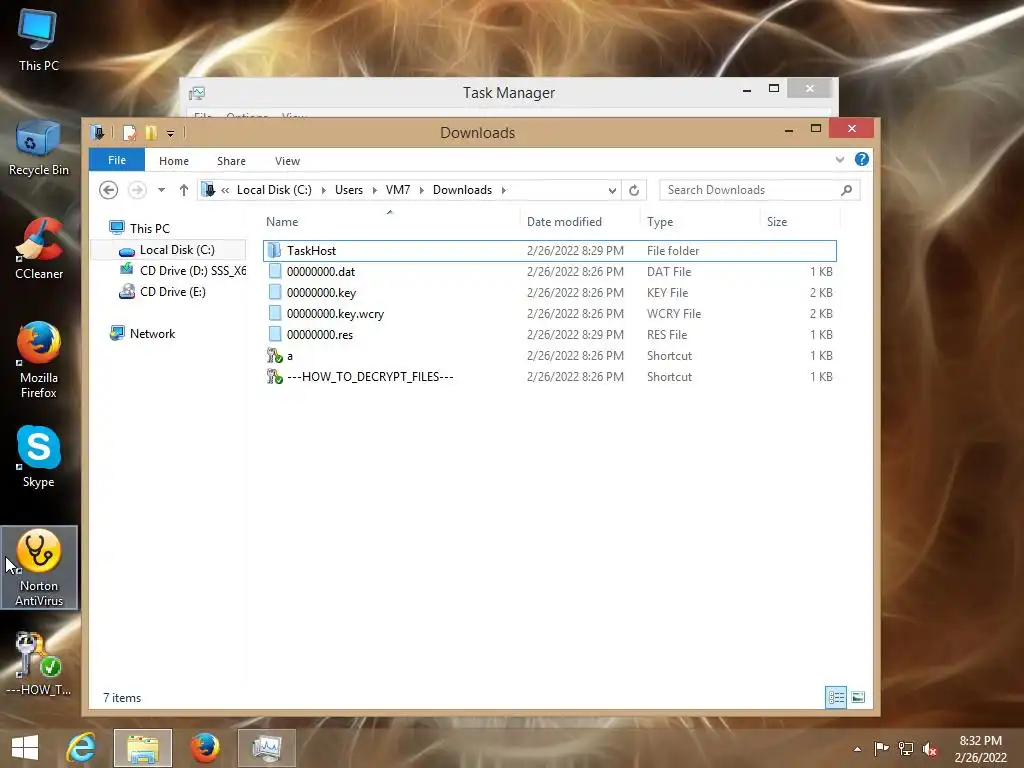
Task: Open address bar history dropdown
Action: point(612,190)
